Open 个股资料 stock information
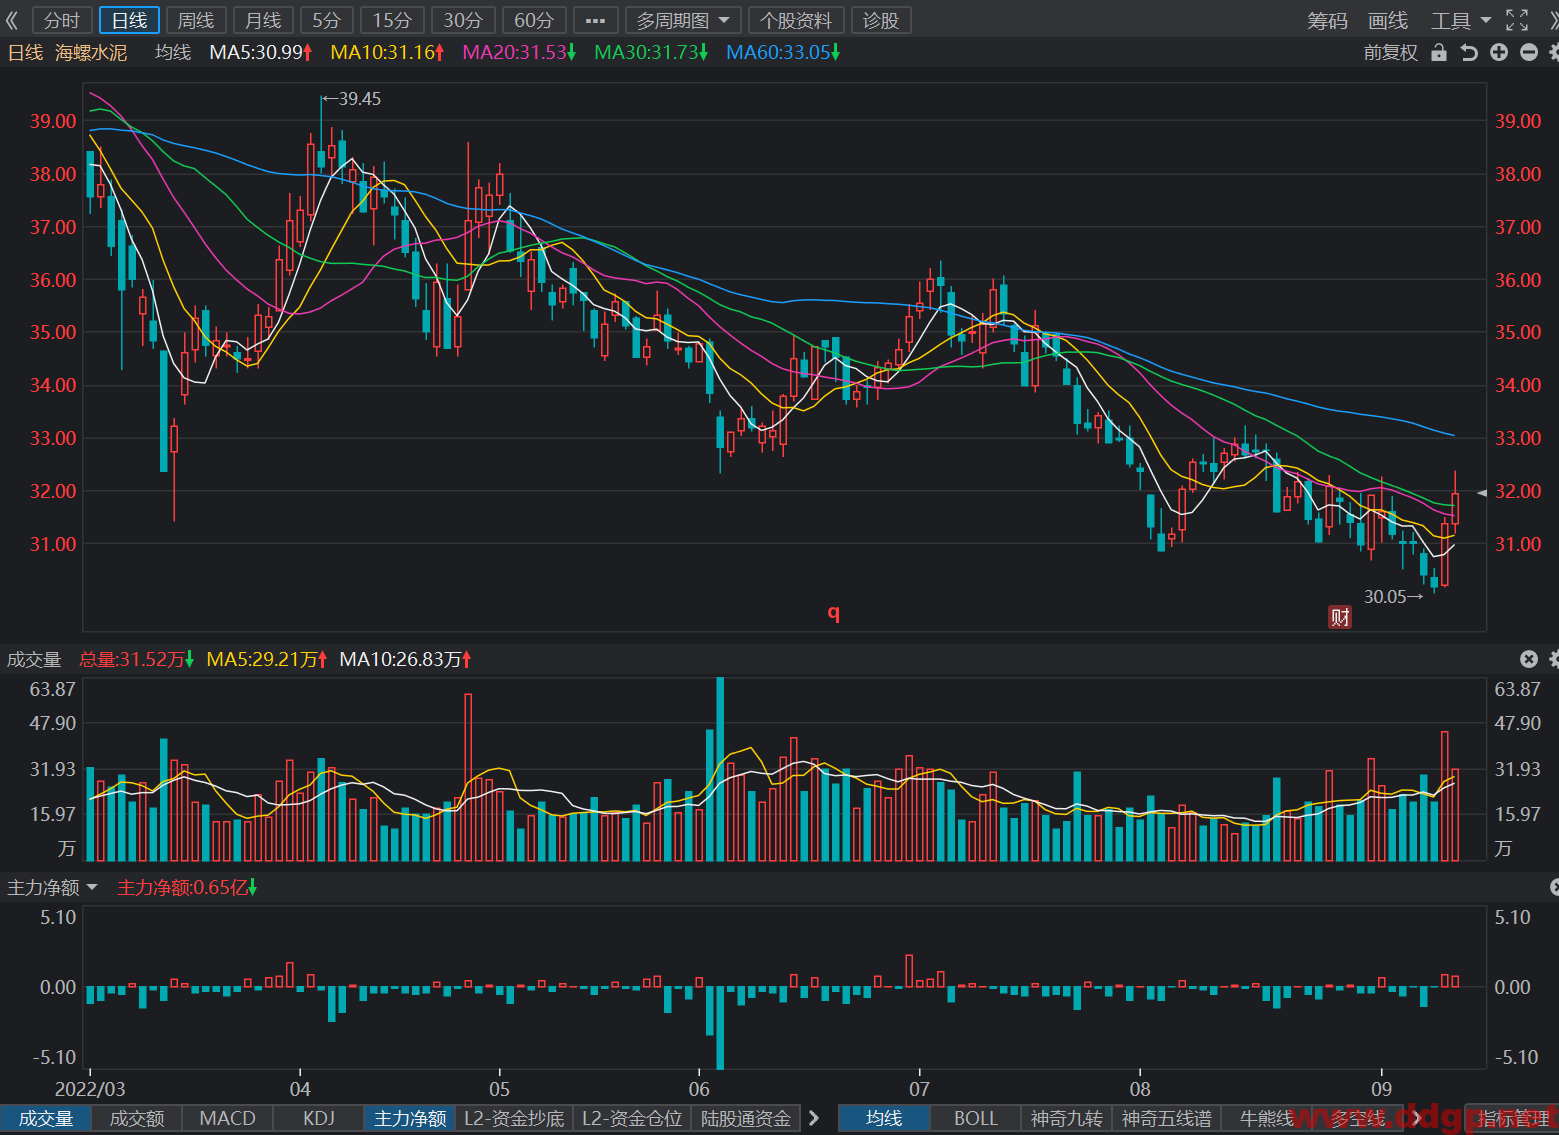This screenshot has height=1135, width=1559. coord(796,20)
